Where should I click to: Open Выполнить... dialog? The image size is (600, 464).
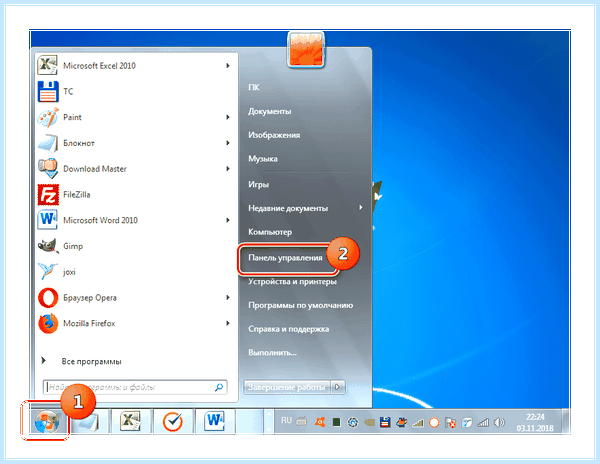coord(272,353)
